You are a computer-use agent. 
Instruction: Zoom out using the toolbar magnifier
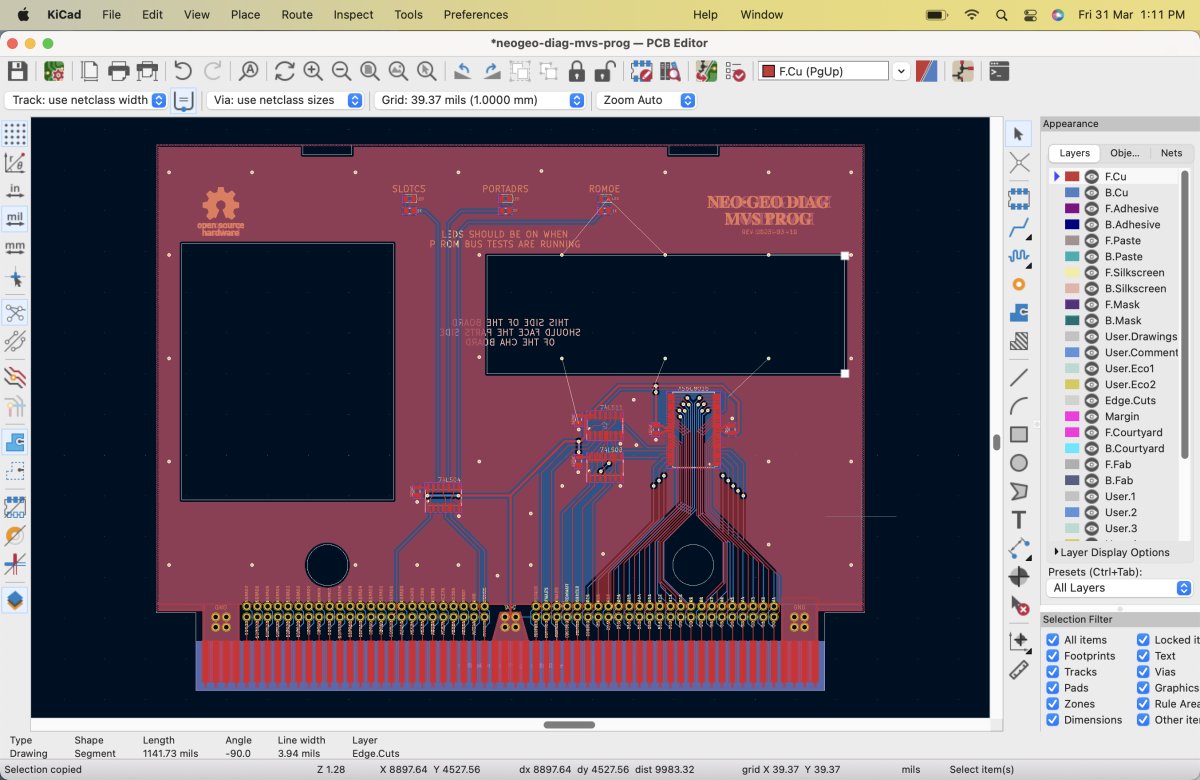[x=341, y=71]
